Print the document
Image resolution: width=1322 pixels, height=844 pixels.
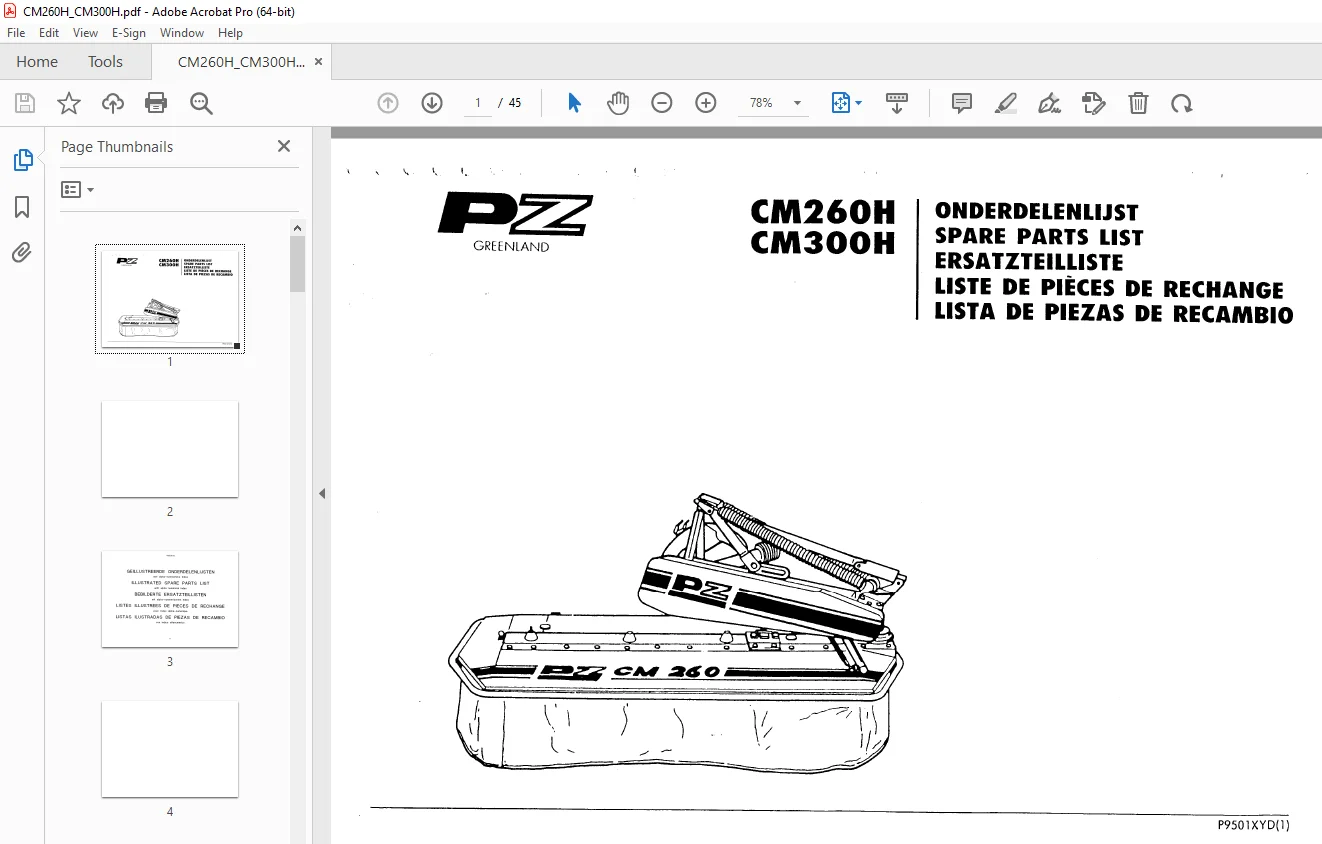coord(156,103)
